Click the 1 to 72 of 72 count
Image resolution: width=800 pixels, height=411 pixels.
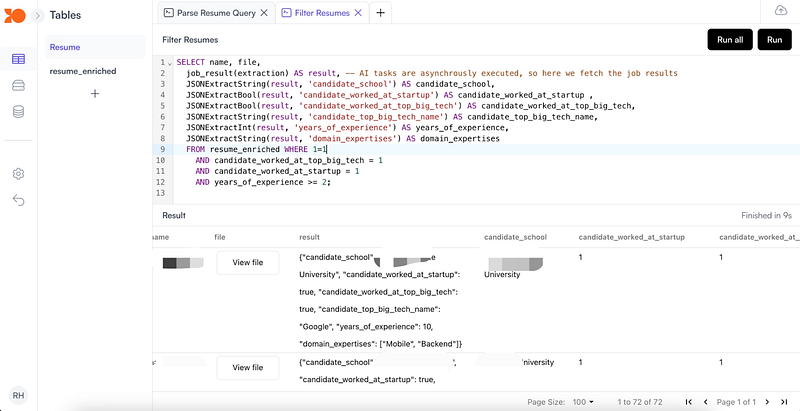click(640, 402)
